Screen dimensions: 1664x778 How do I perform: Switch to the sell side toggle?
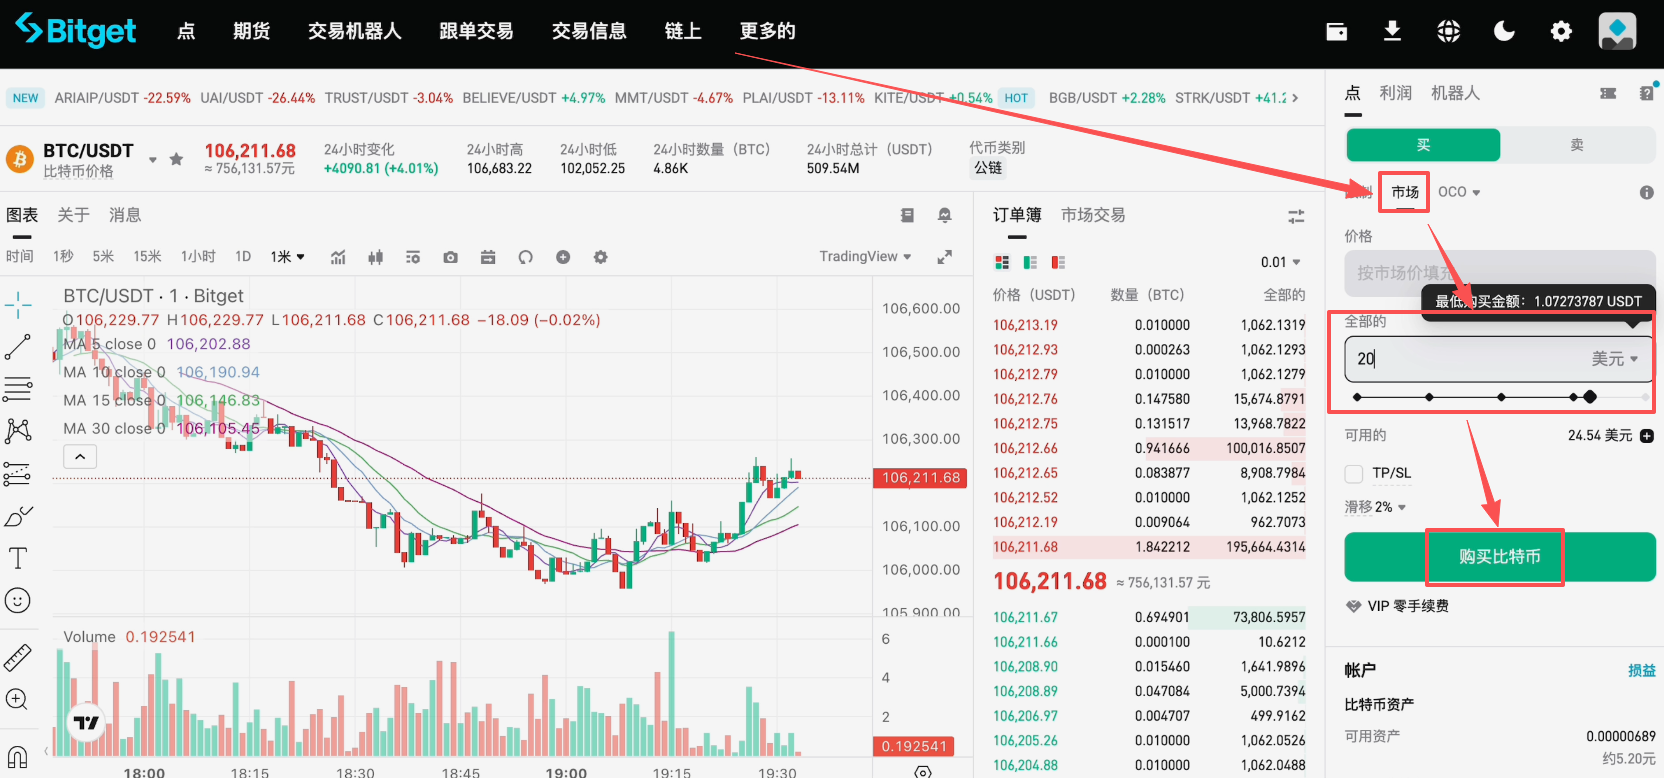[x=1577, y=145]
